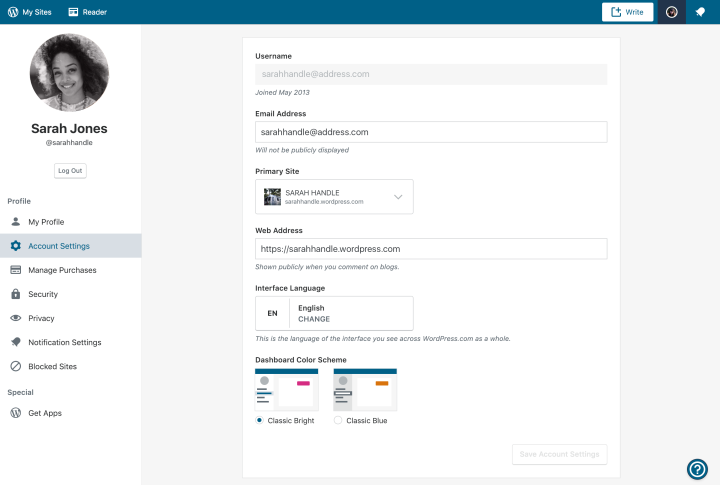Screen dimensions: 720x485
Task: Click the Privacy eye icon
Action: [15, 318]
